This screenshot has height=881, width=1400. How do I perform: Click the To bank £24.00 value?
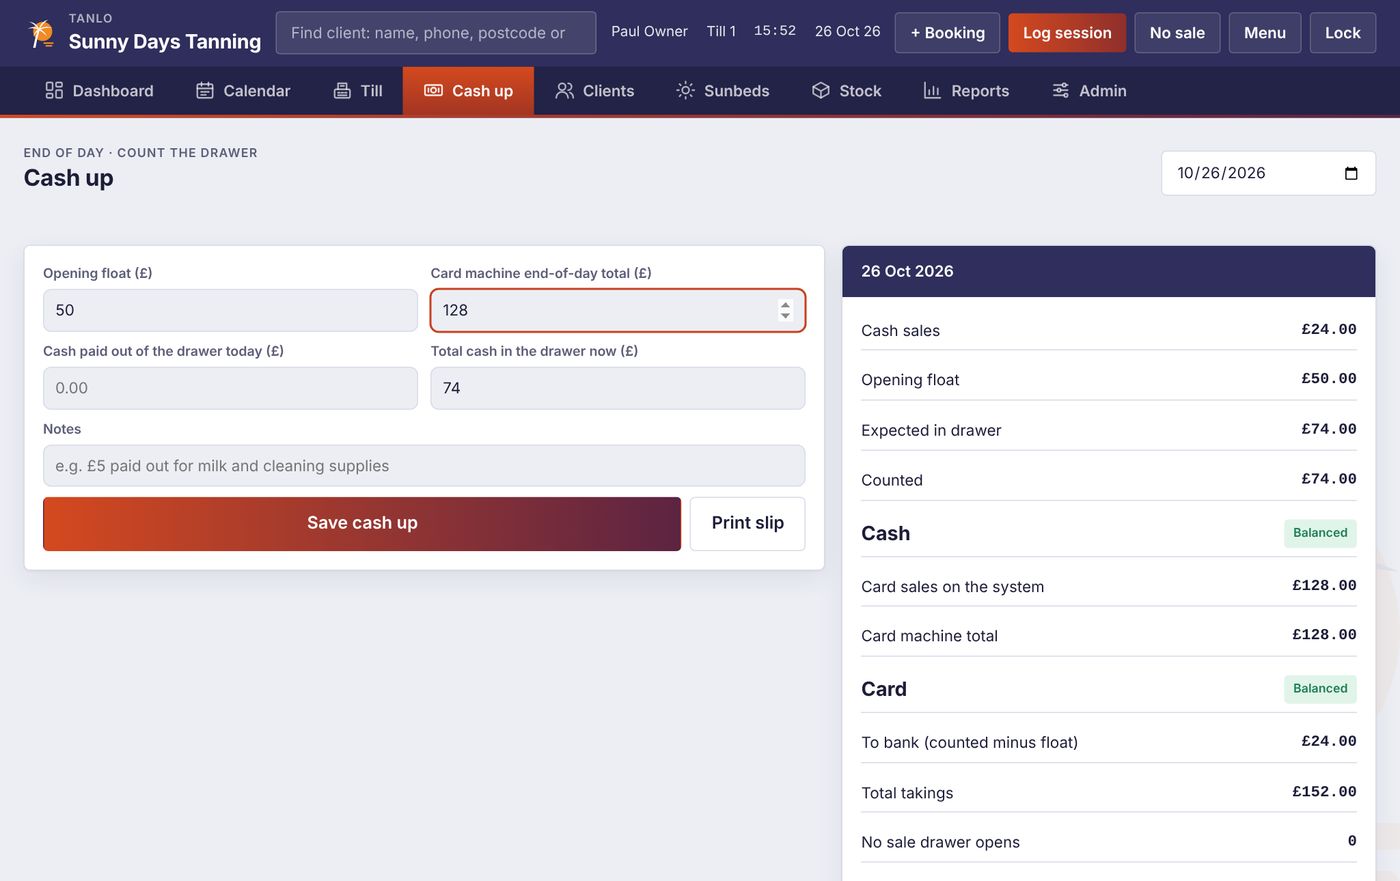[1329, 741]
